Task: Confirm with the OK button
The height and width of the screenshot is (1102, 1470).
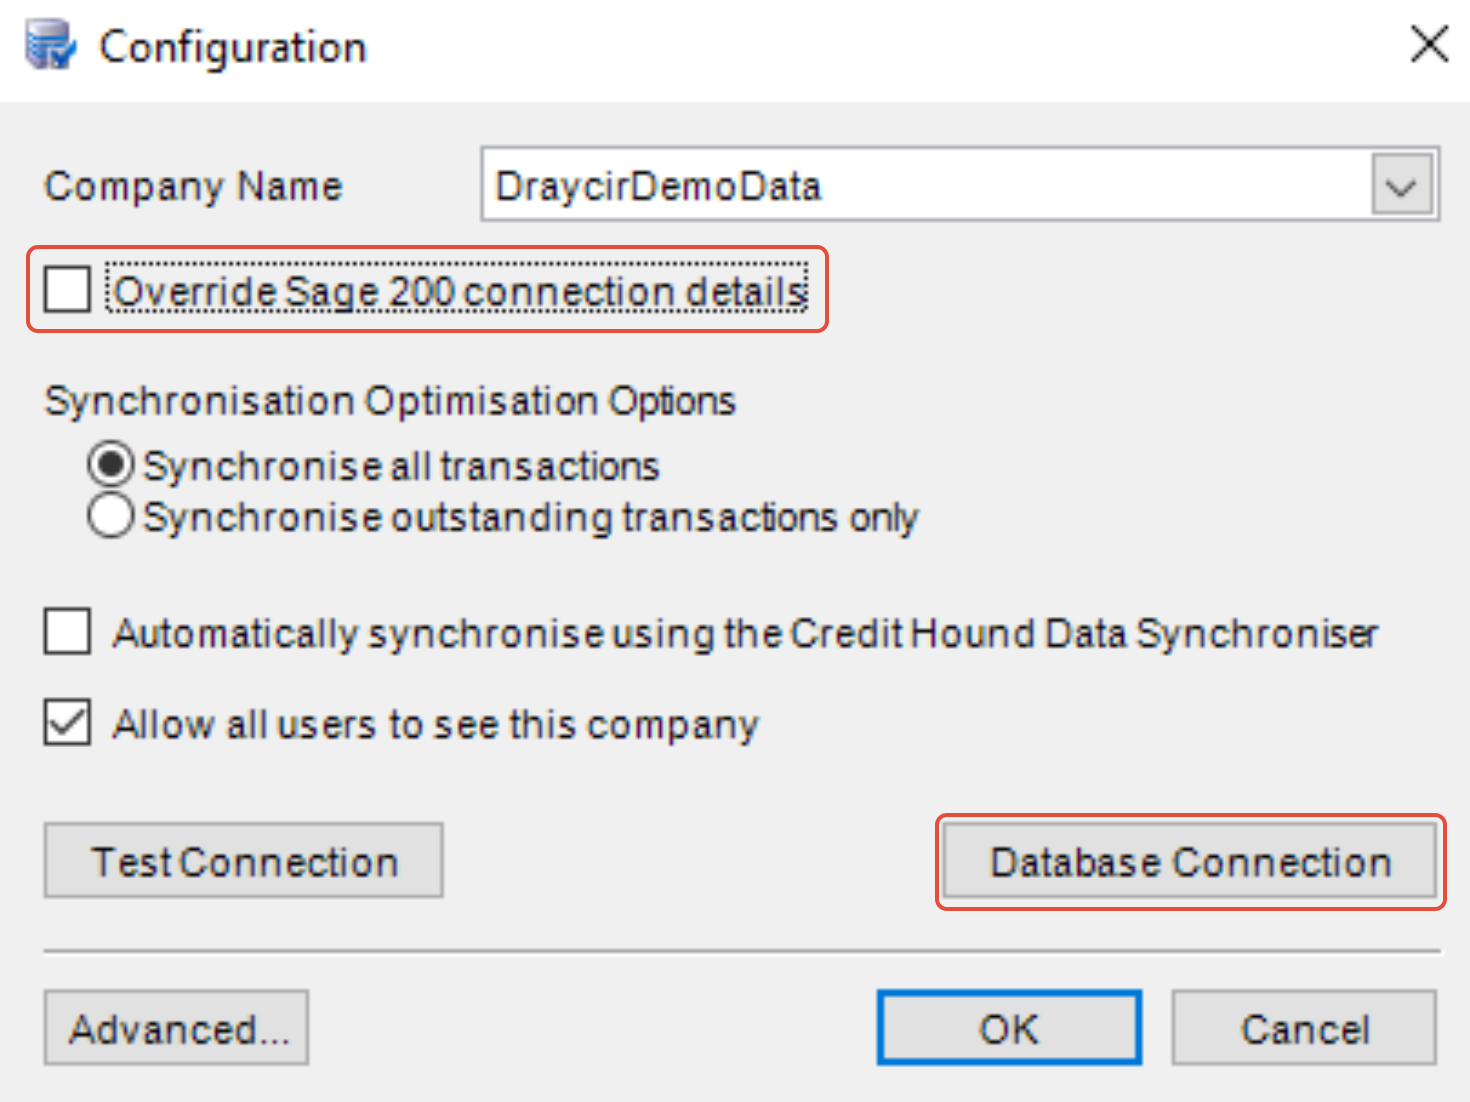Action: (1009, 1028)
